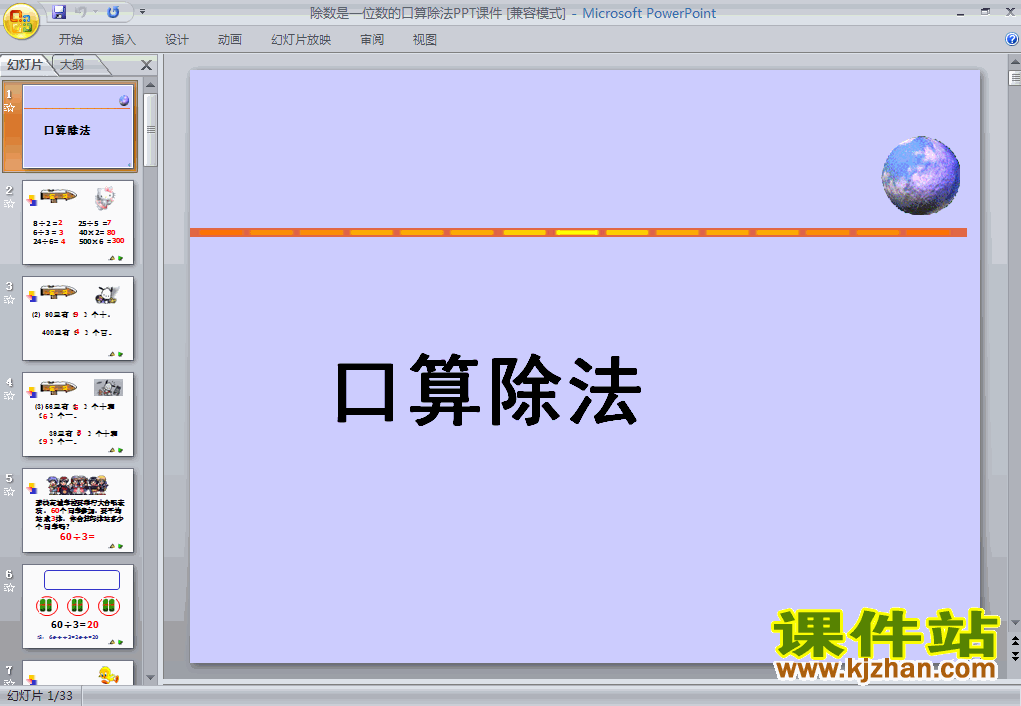
Task: Play animation star icon of slide 3
Action: (x=9, y=300)
